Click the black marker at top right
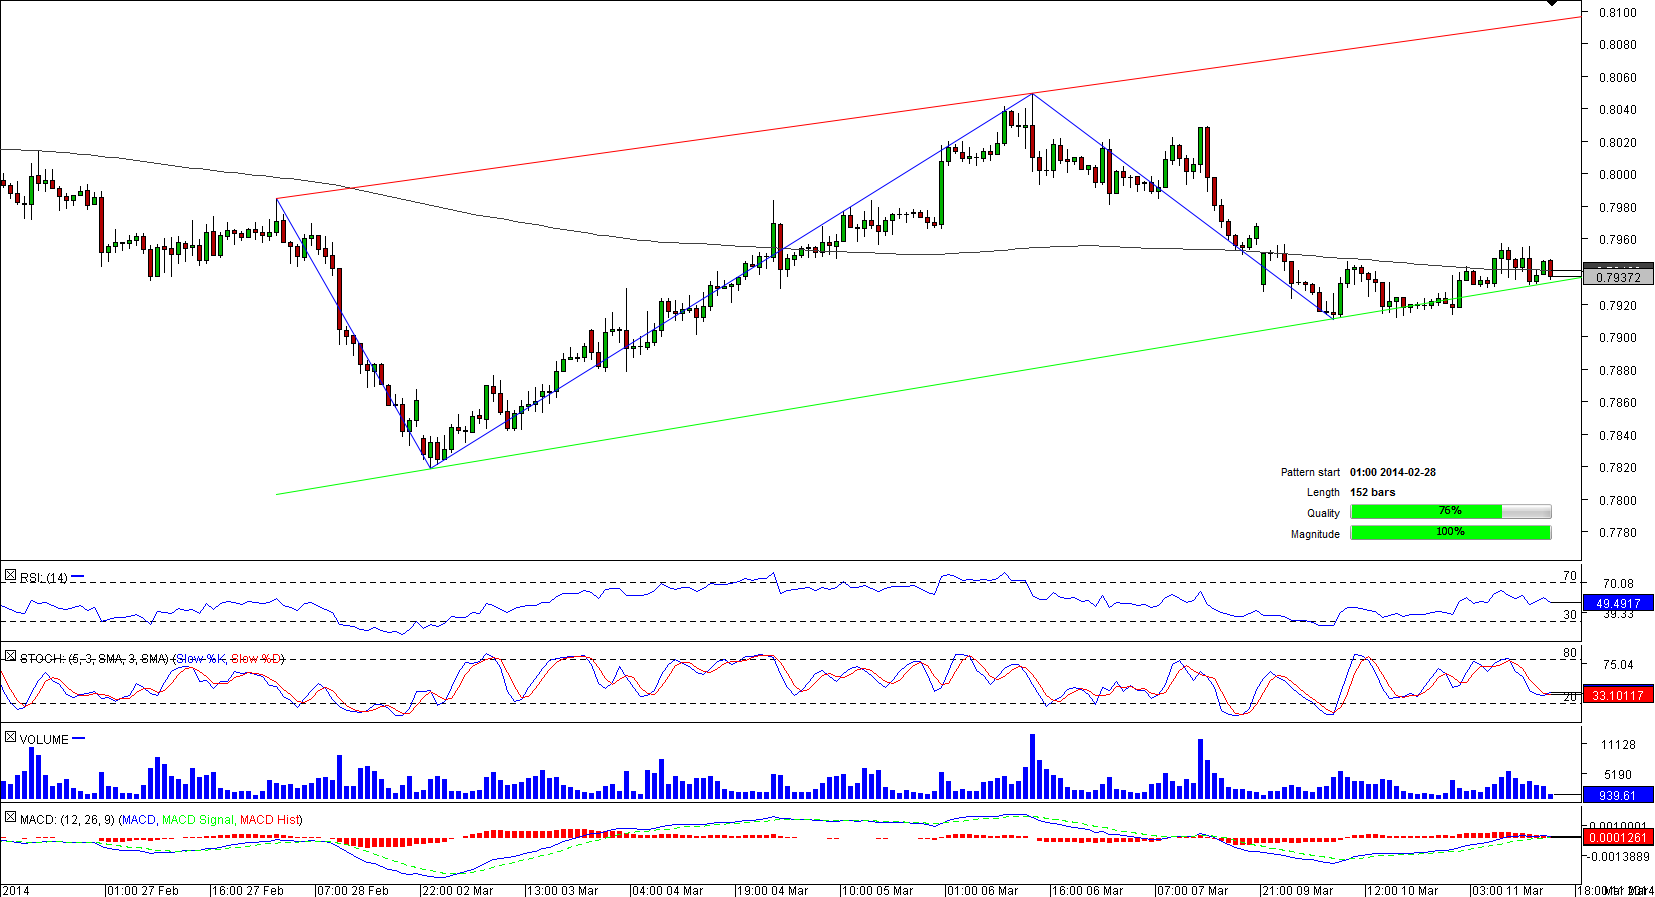The width and height of the screenshot is (1655, 897). 1552,3
